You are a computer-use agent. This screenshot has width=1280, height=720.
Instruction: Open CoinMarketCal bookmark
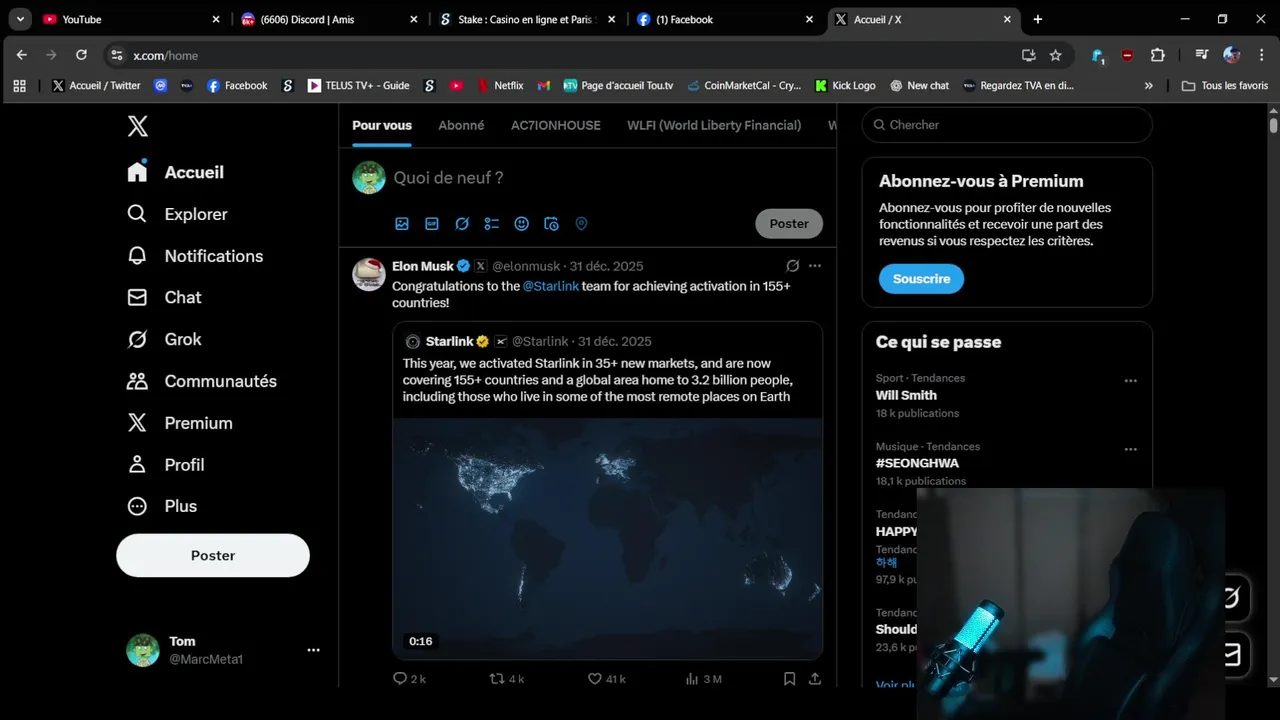(744, 86)
